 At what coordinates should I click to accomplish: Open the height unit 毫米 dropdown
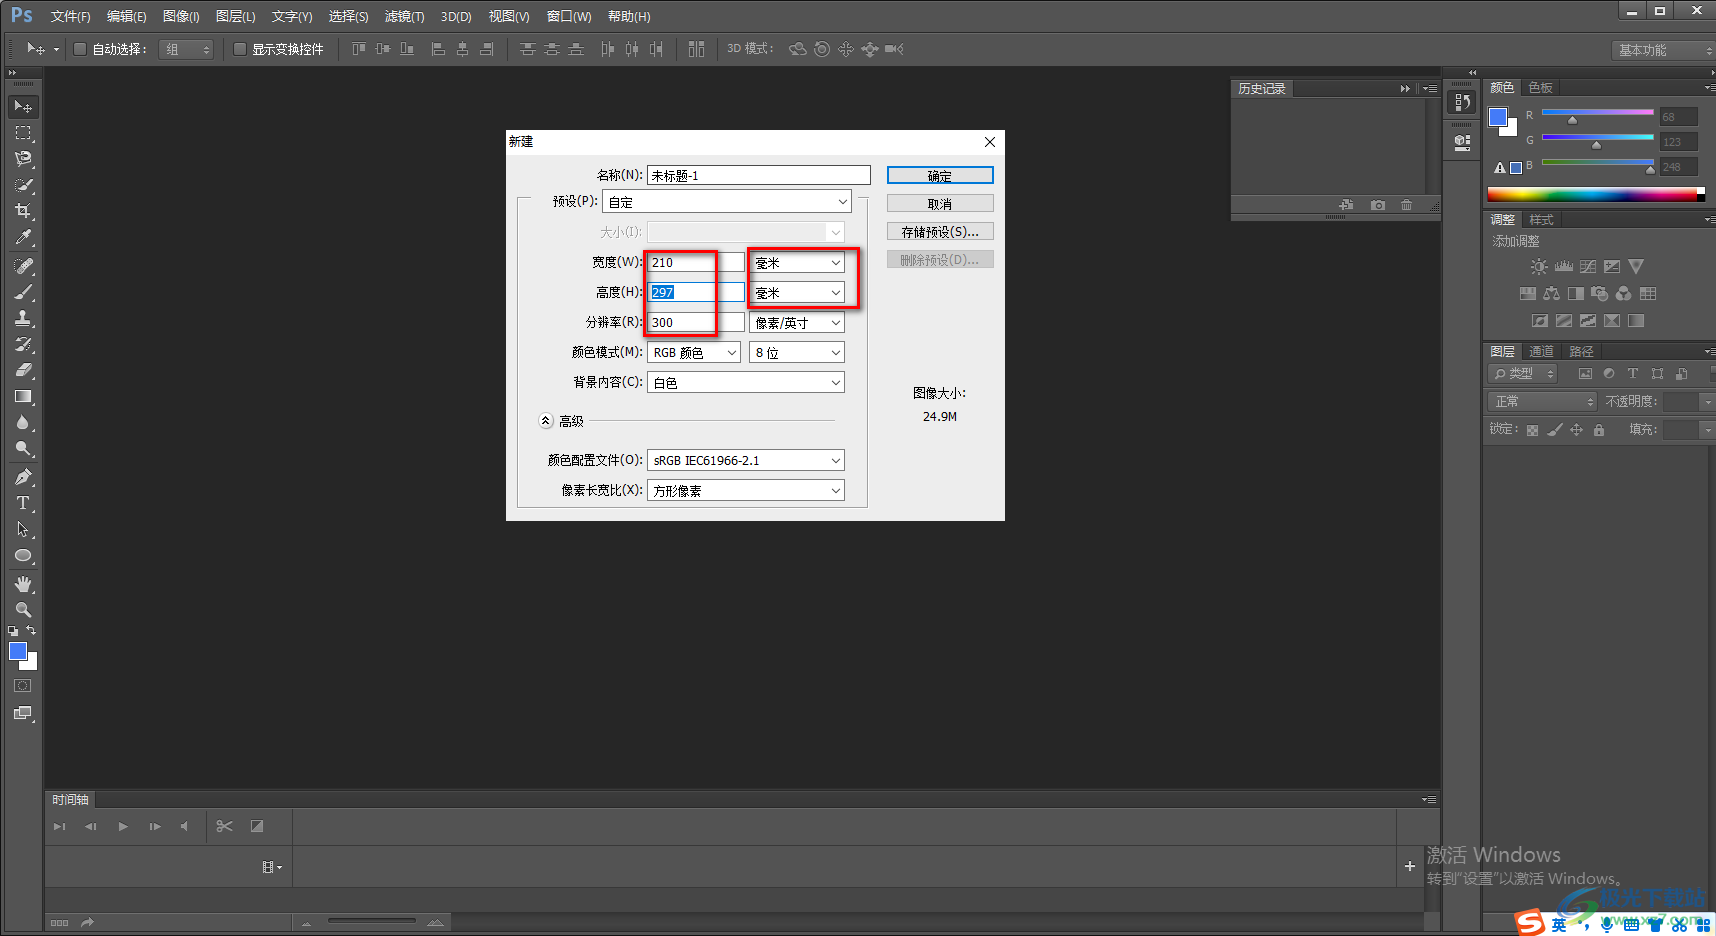pos(797,293)
